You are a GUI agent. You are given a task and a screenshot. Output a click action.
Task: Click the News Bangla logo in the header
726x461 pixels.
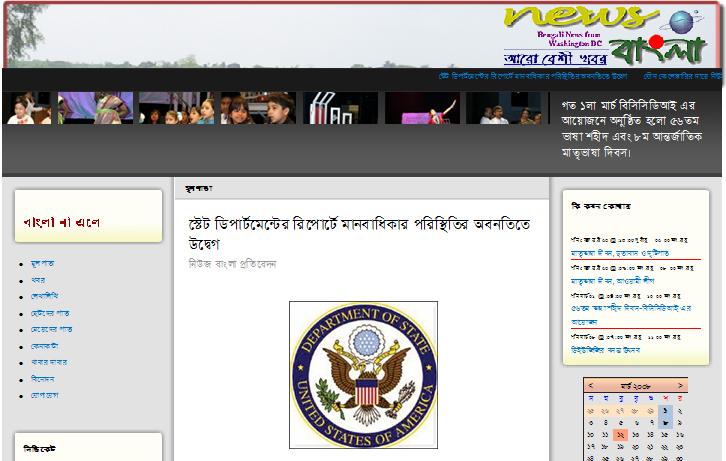point(604,35)
